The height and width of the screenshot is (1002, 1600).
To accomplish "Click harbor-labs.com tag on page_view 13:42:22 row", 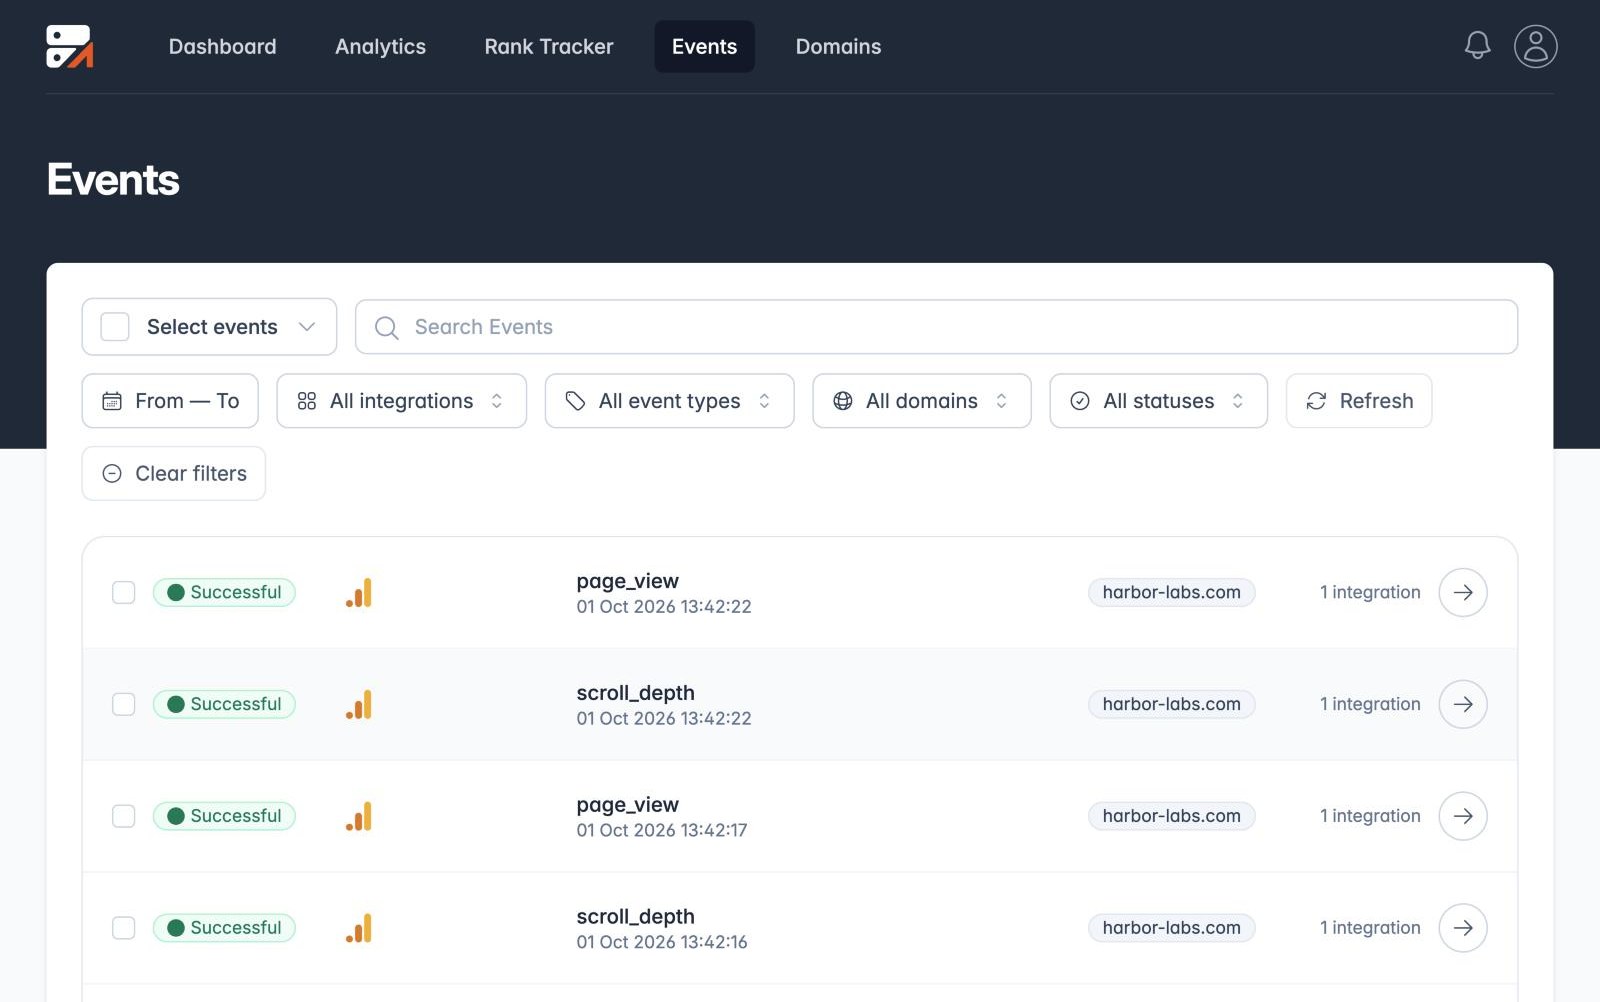I will coord(1171,592).
